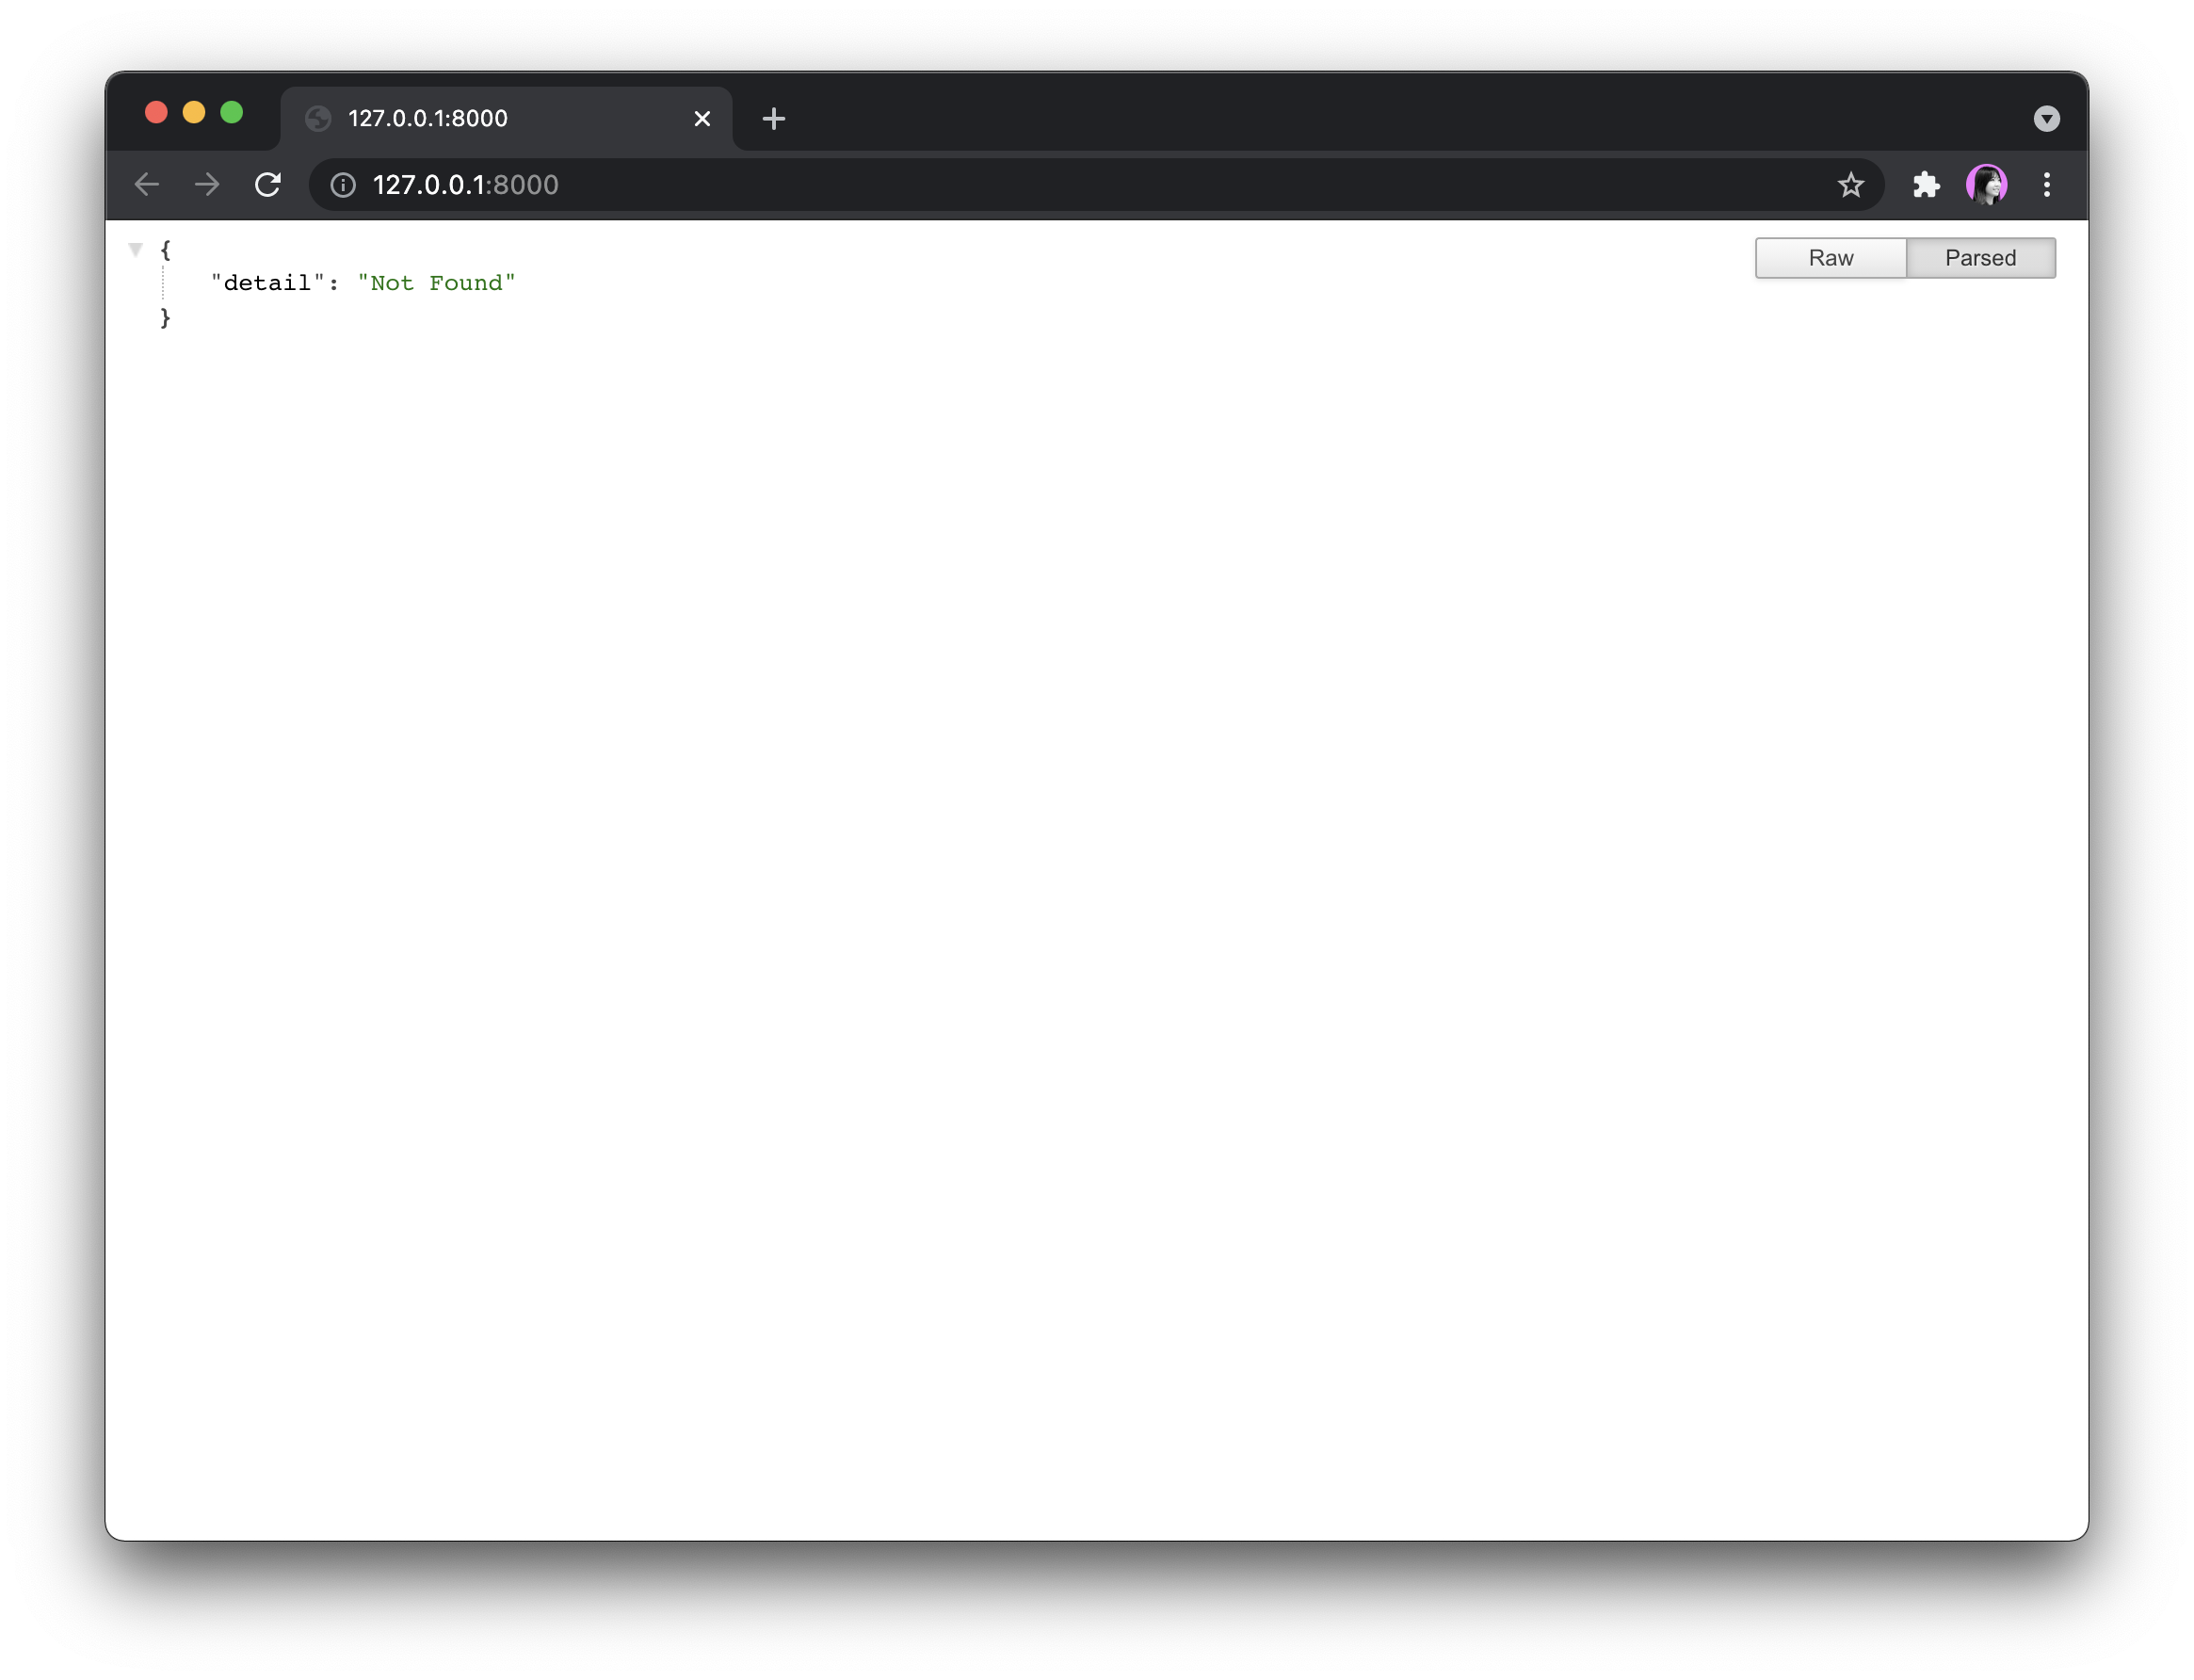The width and height of the screenshot is (2194, 1680).
Task: Select the 127.0.0.1:8000 tab
Action: pos(506,119)
